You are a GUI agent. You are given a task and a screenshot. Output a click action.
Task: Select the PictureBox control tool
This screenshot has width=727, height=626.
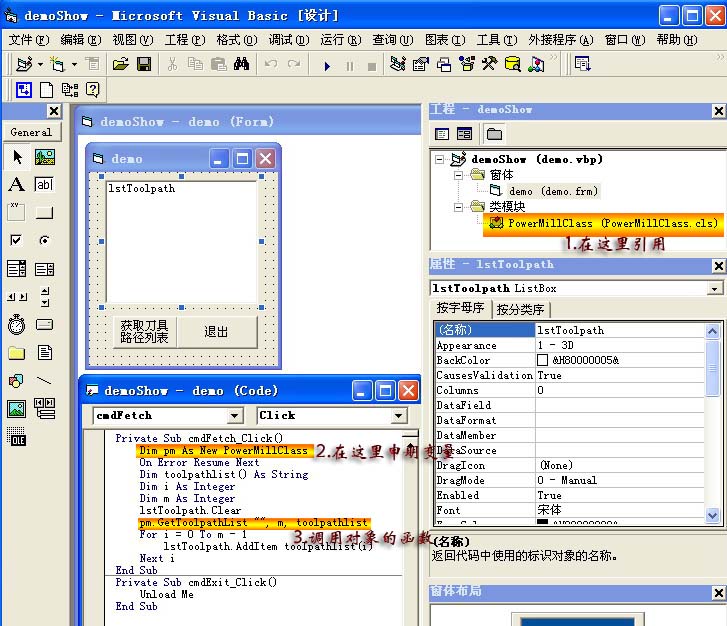click(45, 157)
